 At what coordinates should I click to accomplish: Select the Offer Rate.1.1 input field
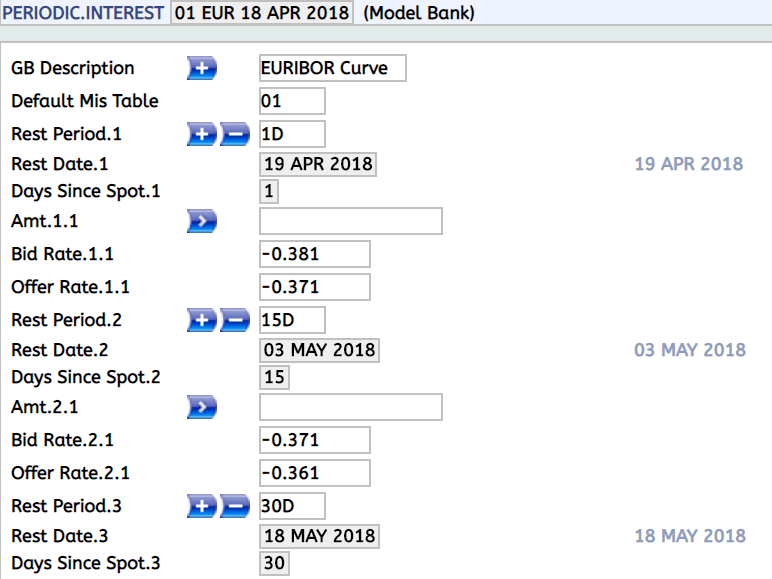[x=314, y=287]
